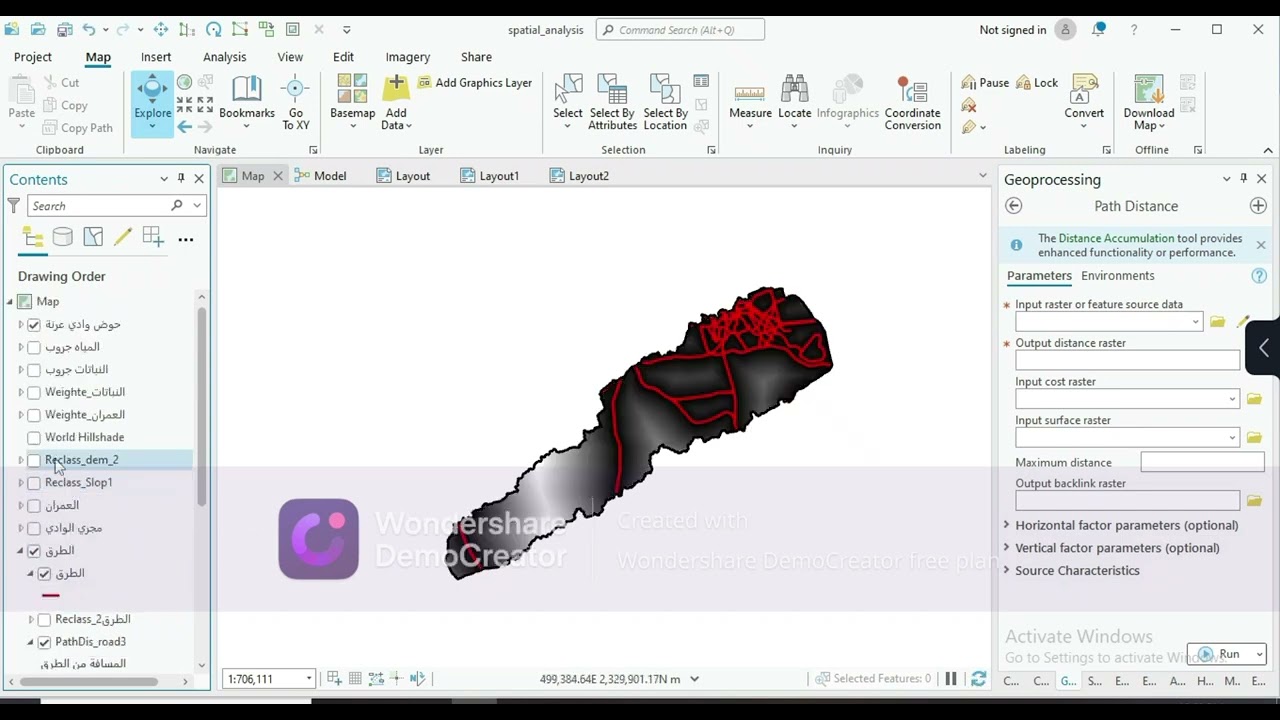Open the map scale dropdown
This screenshot has width=1280, height=720.
(x=309, y=679)
